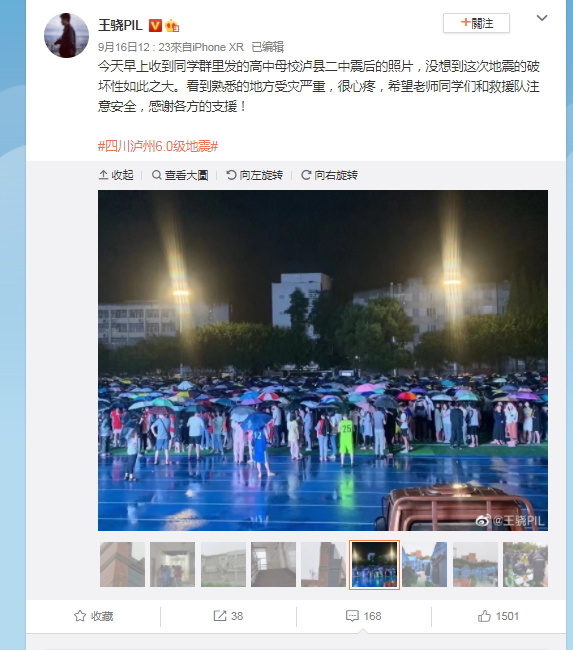The height and width of the screenshot is (650, 573).
Task: Click the repost share icon with 38
Action: (220, 616)
